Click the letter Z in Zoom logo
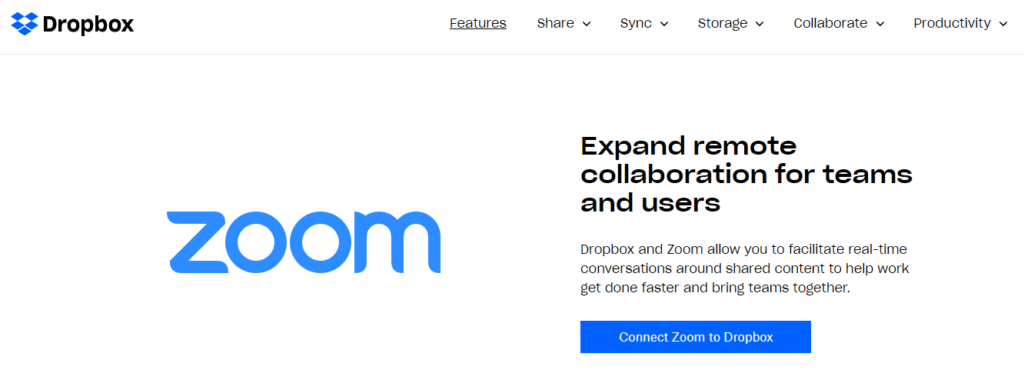Screen dimensions: 1024x380 pyautogui.click(x=197, y=242)
